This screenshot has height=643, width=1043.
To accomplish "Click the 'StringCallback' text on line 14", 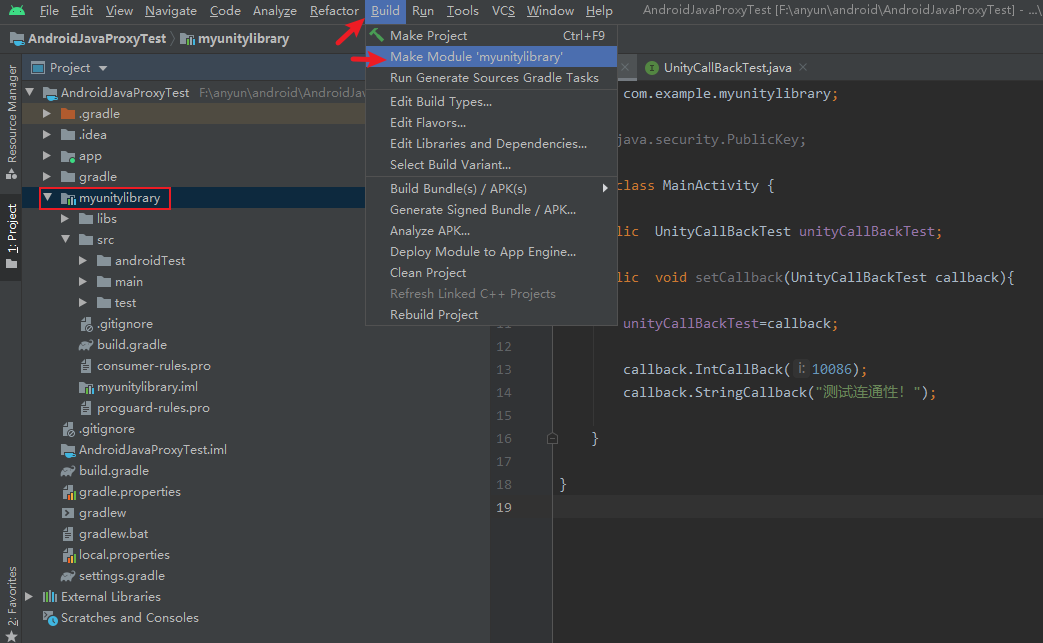I will coord(750,392).
